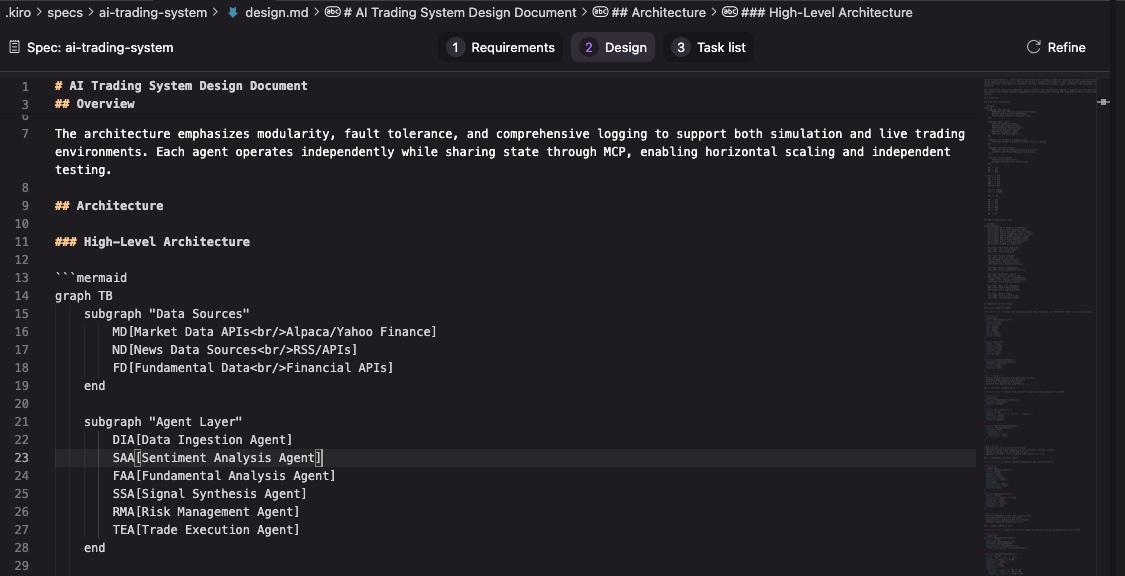Click the step 2 number badge
This screenshot has width=1125, height=576.
tap(588, 47)
